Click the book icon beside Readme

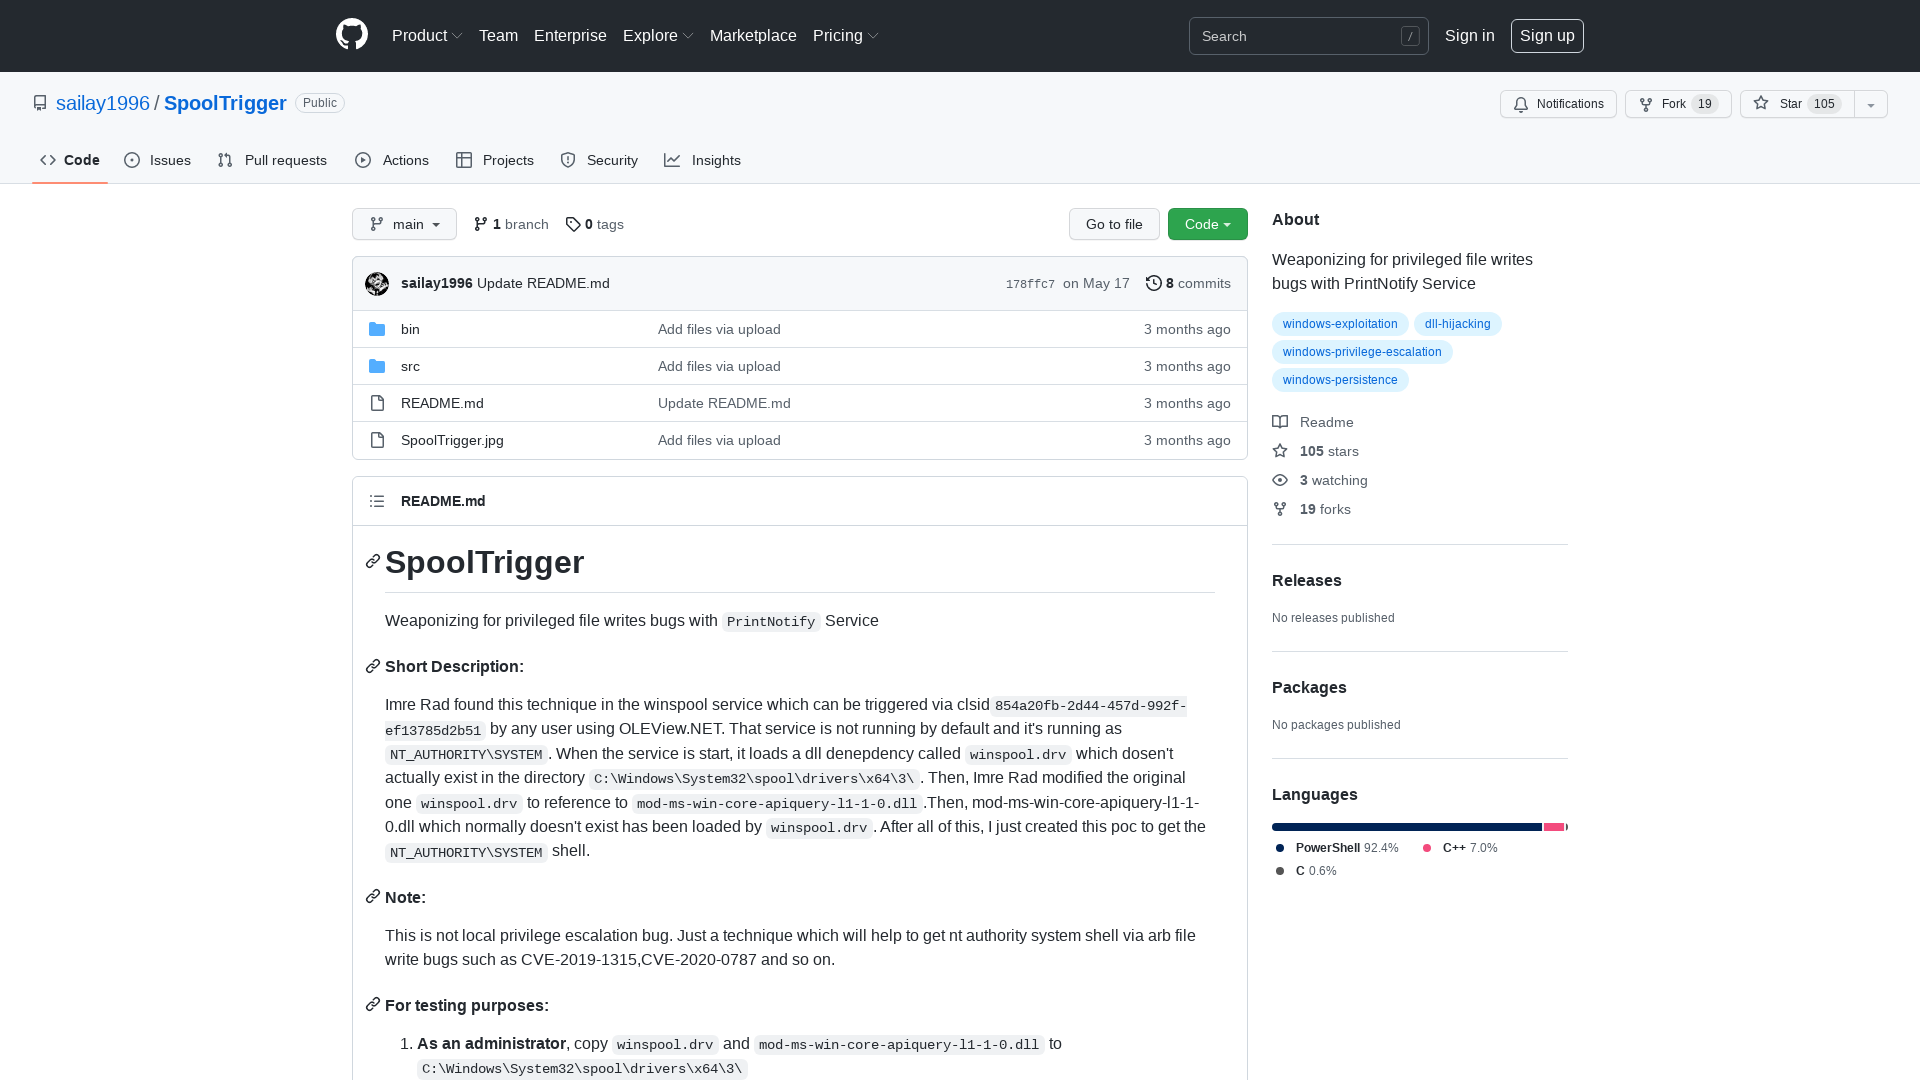point(1280,422)
